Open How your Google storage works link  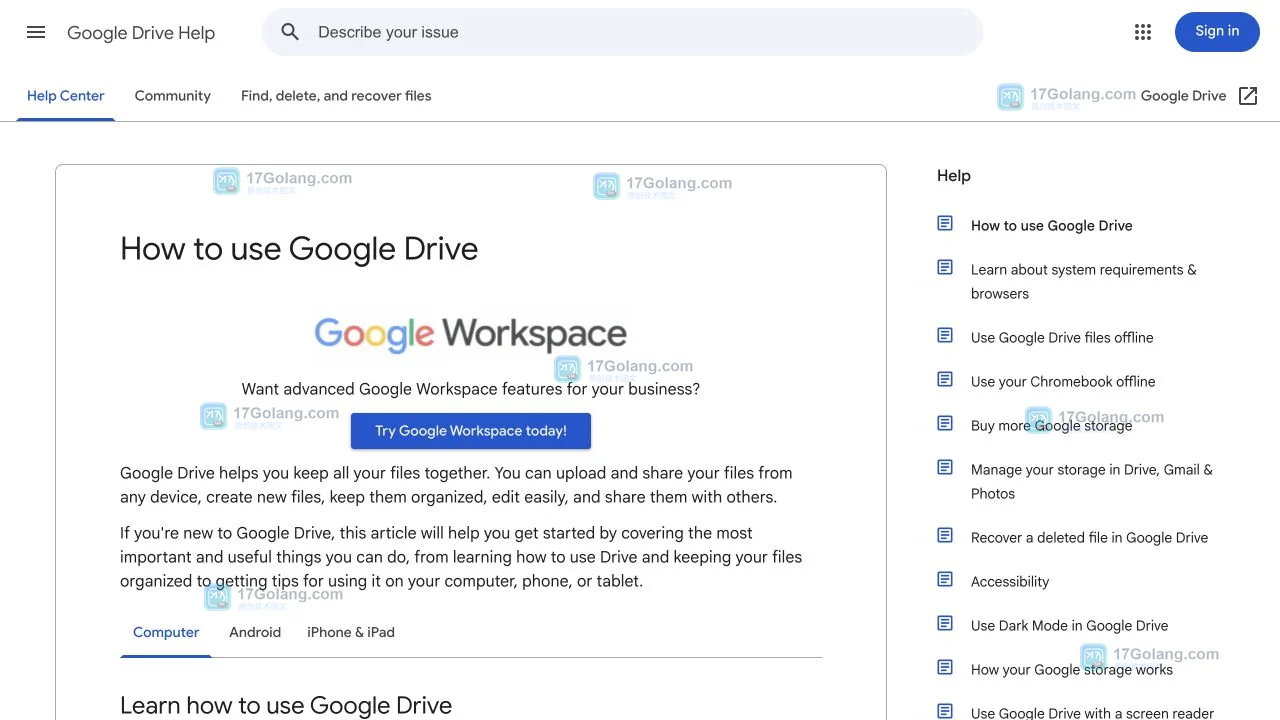point(1072,670)
